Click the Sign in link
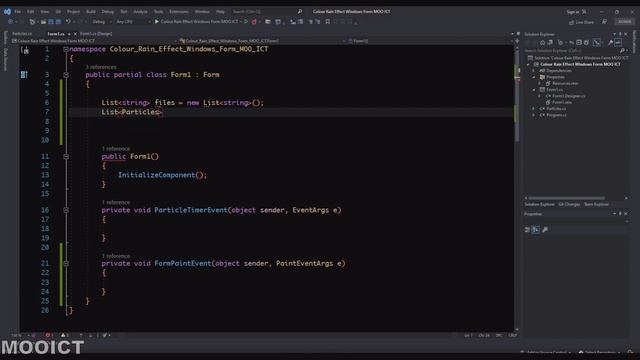Viewport: 640px width, 360px height. pos(573,12)
